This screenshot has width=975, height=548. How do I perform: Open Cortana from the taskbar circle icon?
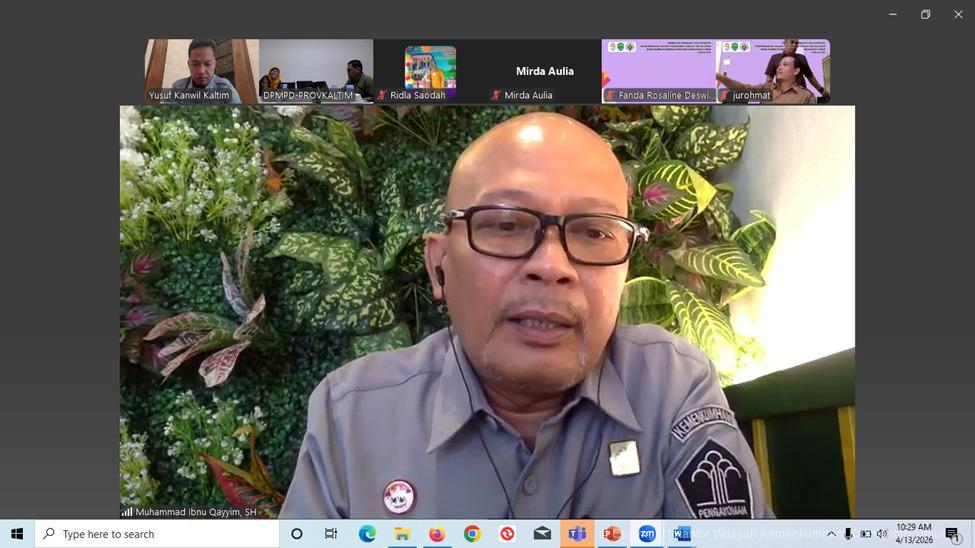tap(297, 534)
